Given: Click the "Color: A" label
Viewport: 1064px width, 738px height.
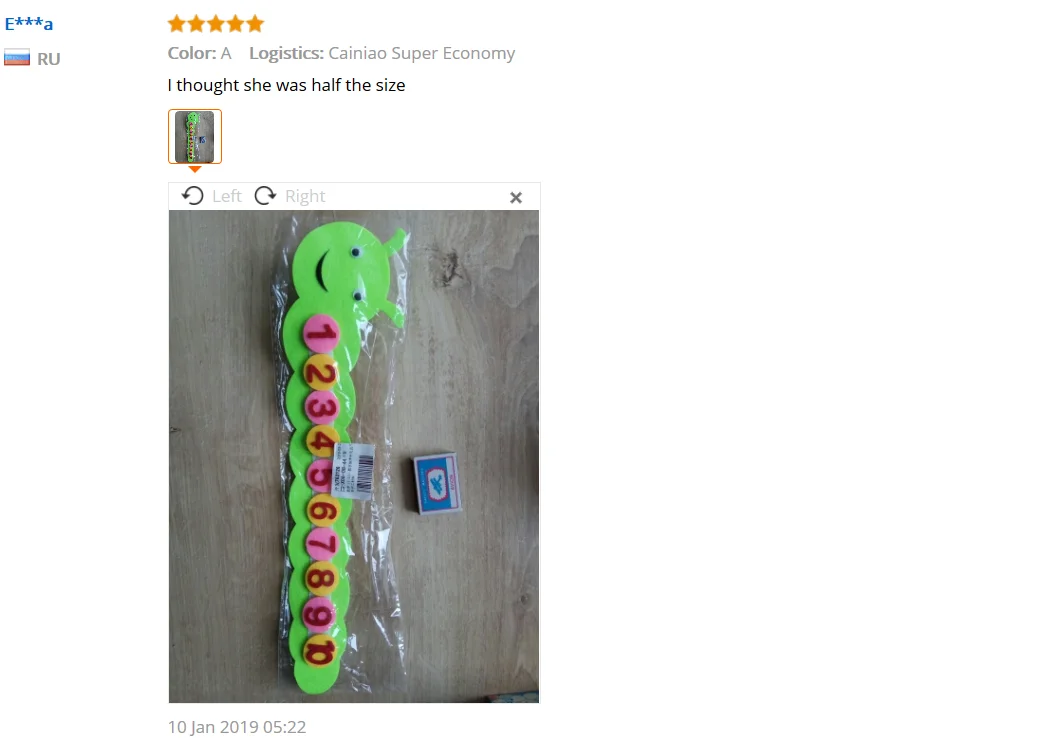Looking at the screenshot, I should coord(200,53).
